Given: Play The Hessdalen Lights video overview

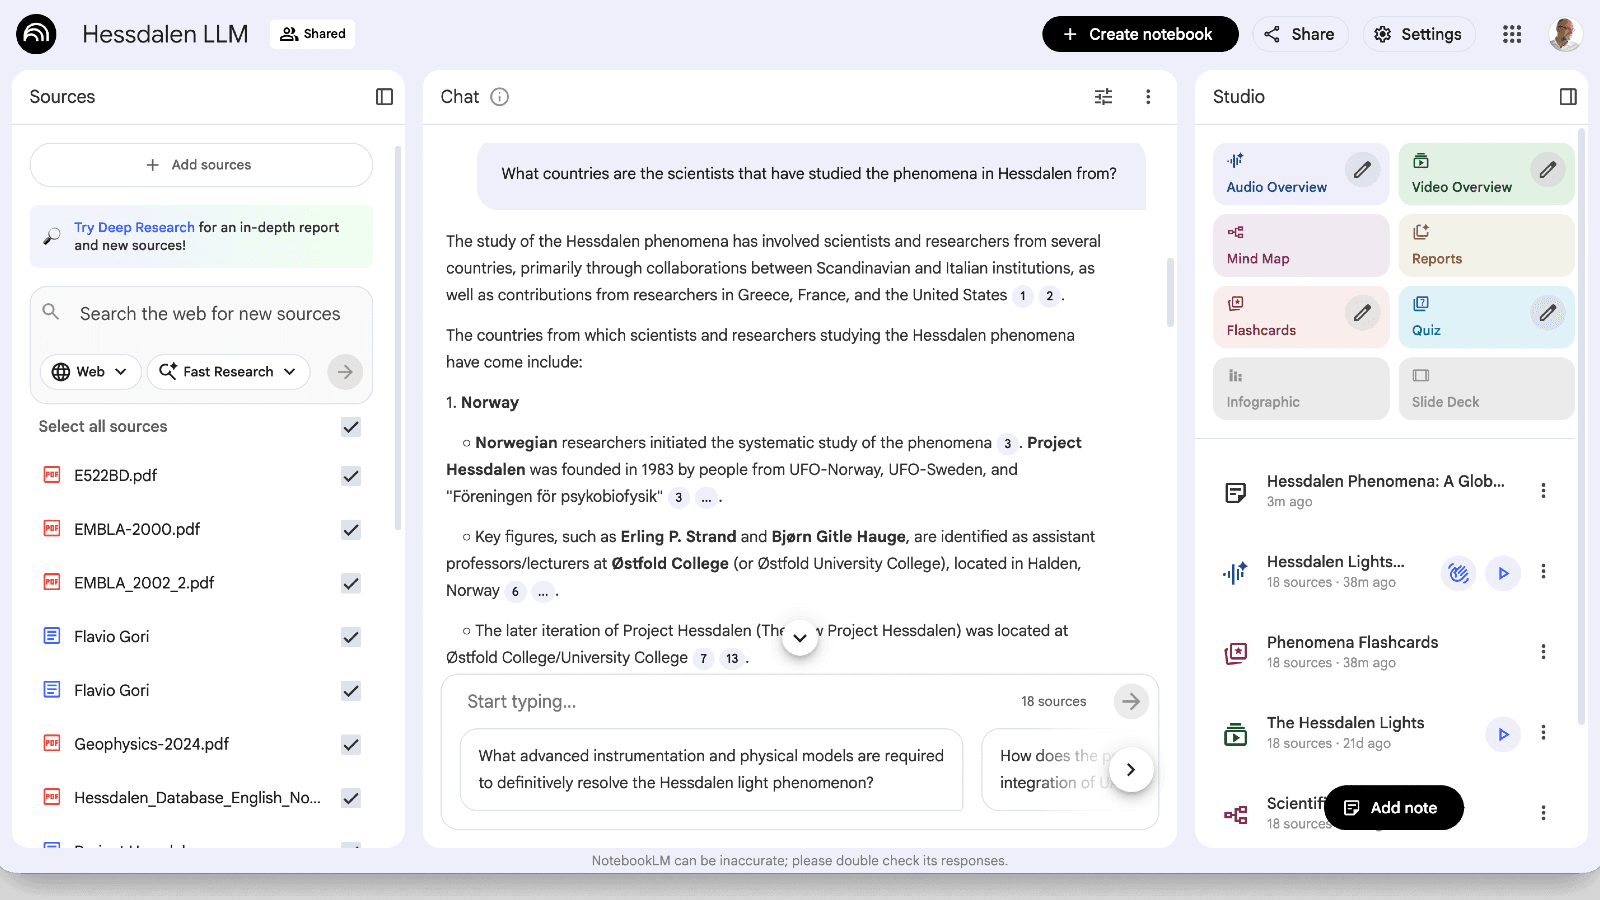Looking at the screenshot, I should [1502, 734].
